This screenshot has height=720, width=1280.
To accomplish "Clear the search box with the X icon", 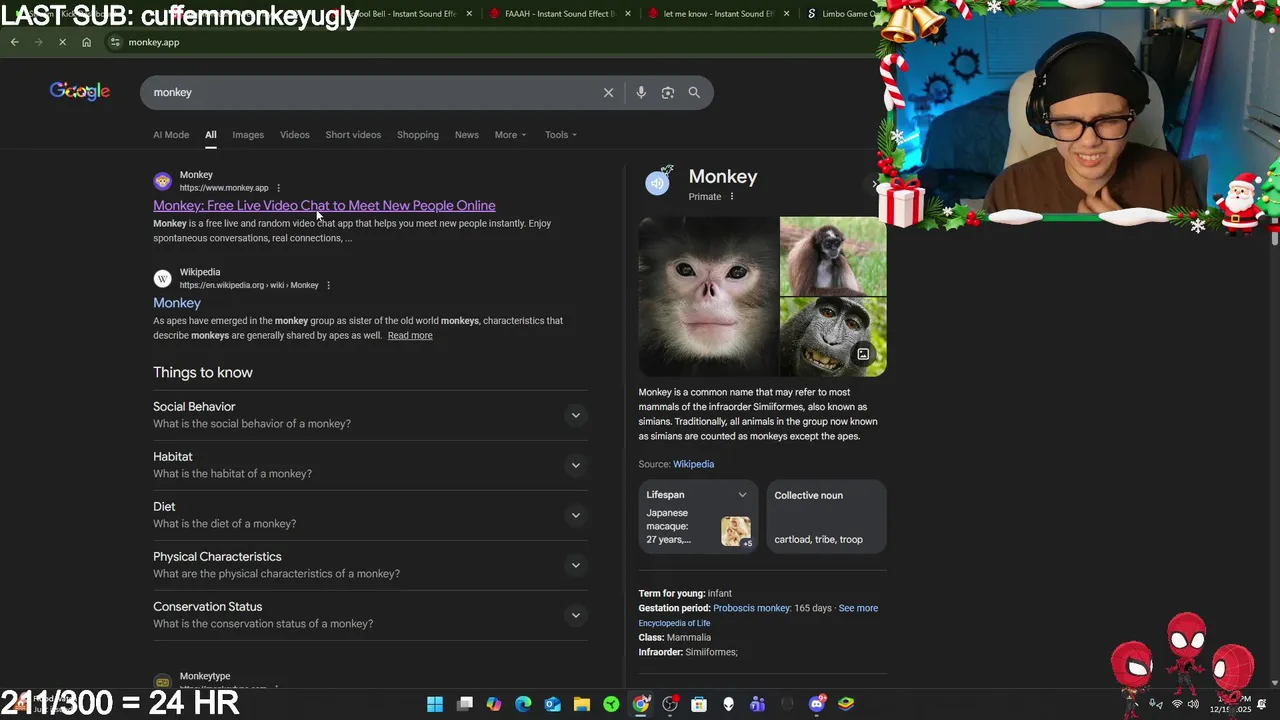I will (x=608, y=92).
